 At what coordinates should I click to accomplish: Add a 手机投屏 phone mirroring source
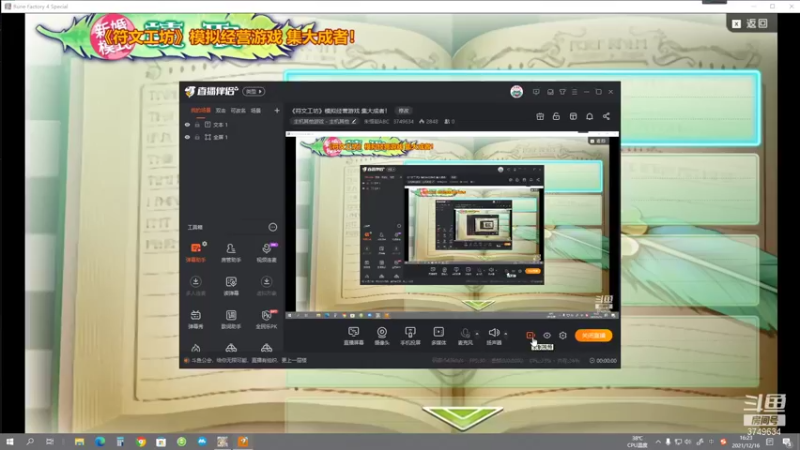[x=410, y=336]
